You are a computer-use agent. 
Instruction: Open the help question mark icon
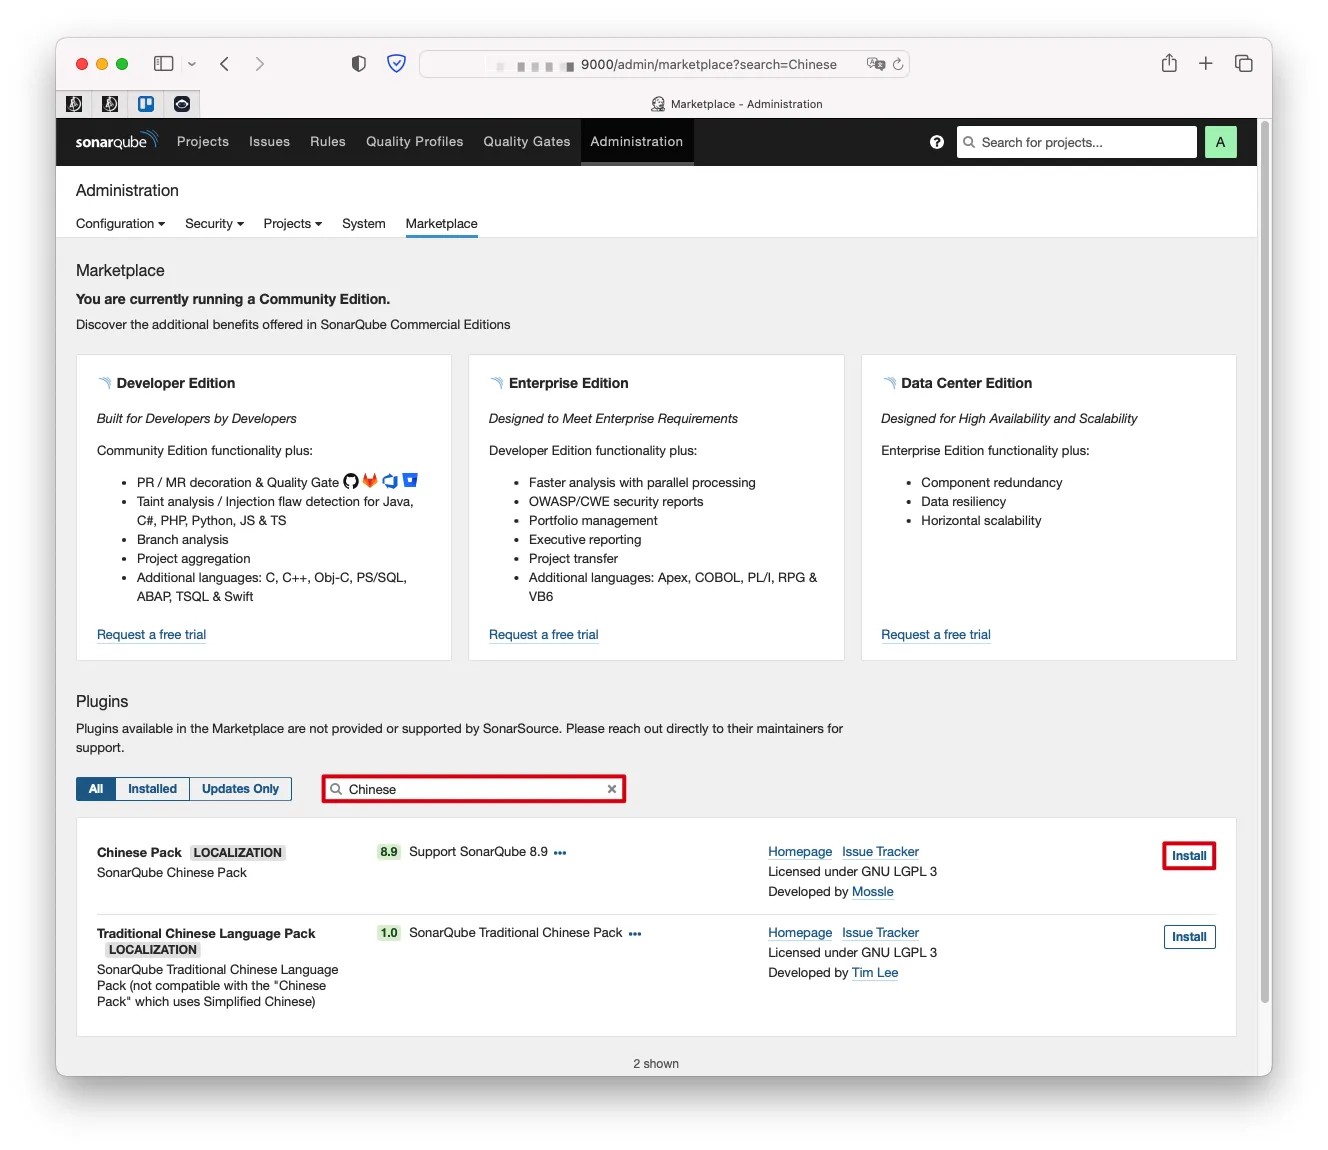[x=937, y=142]
